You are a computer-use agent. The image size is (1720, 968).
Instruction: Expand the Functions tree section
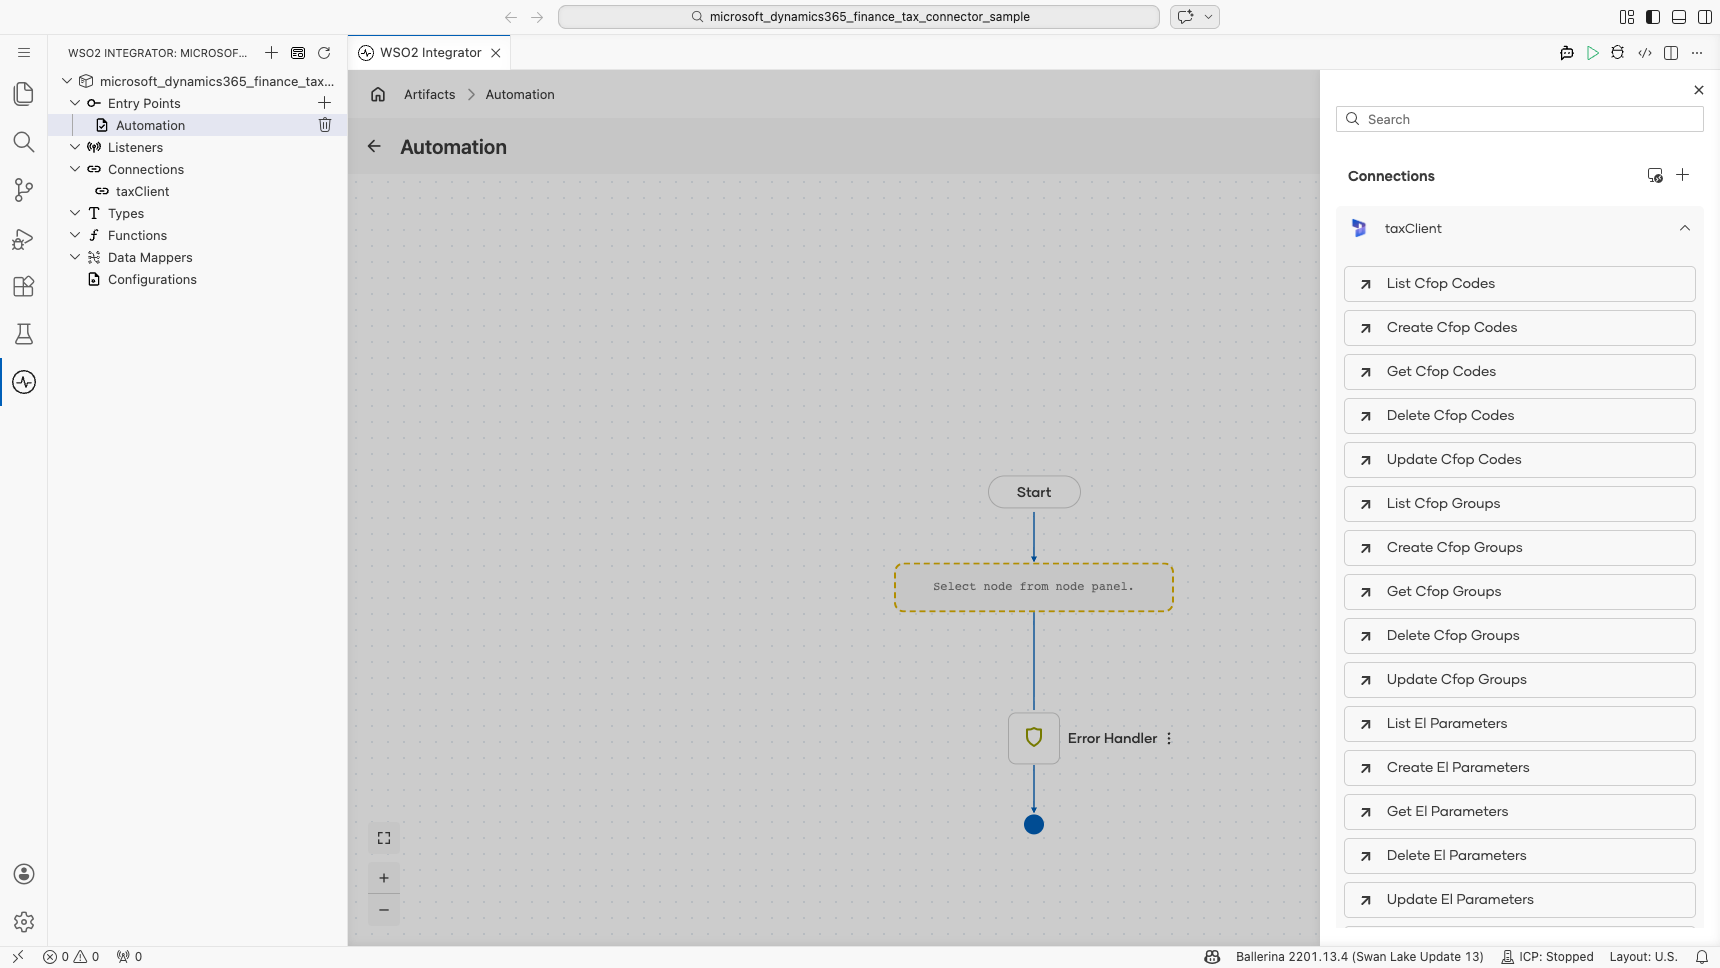coord(75,235)
